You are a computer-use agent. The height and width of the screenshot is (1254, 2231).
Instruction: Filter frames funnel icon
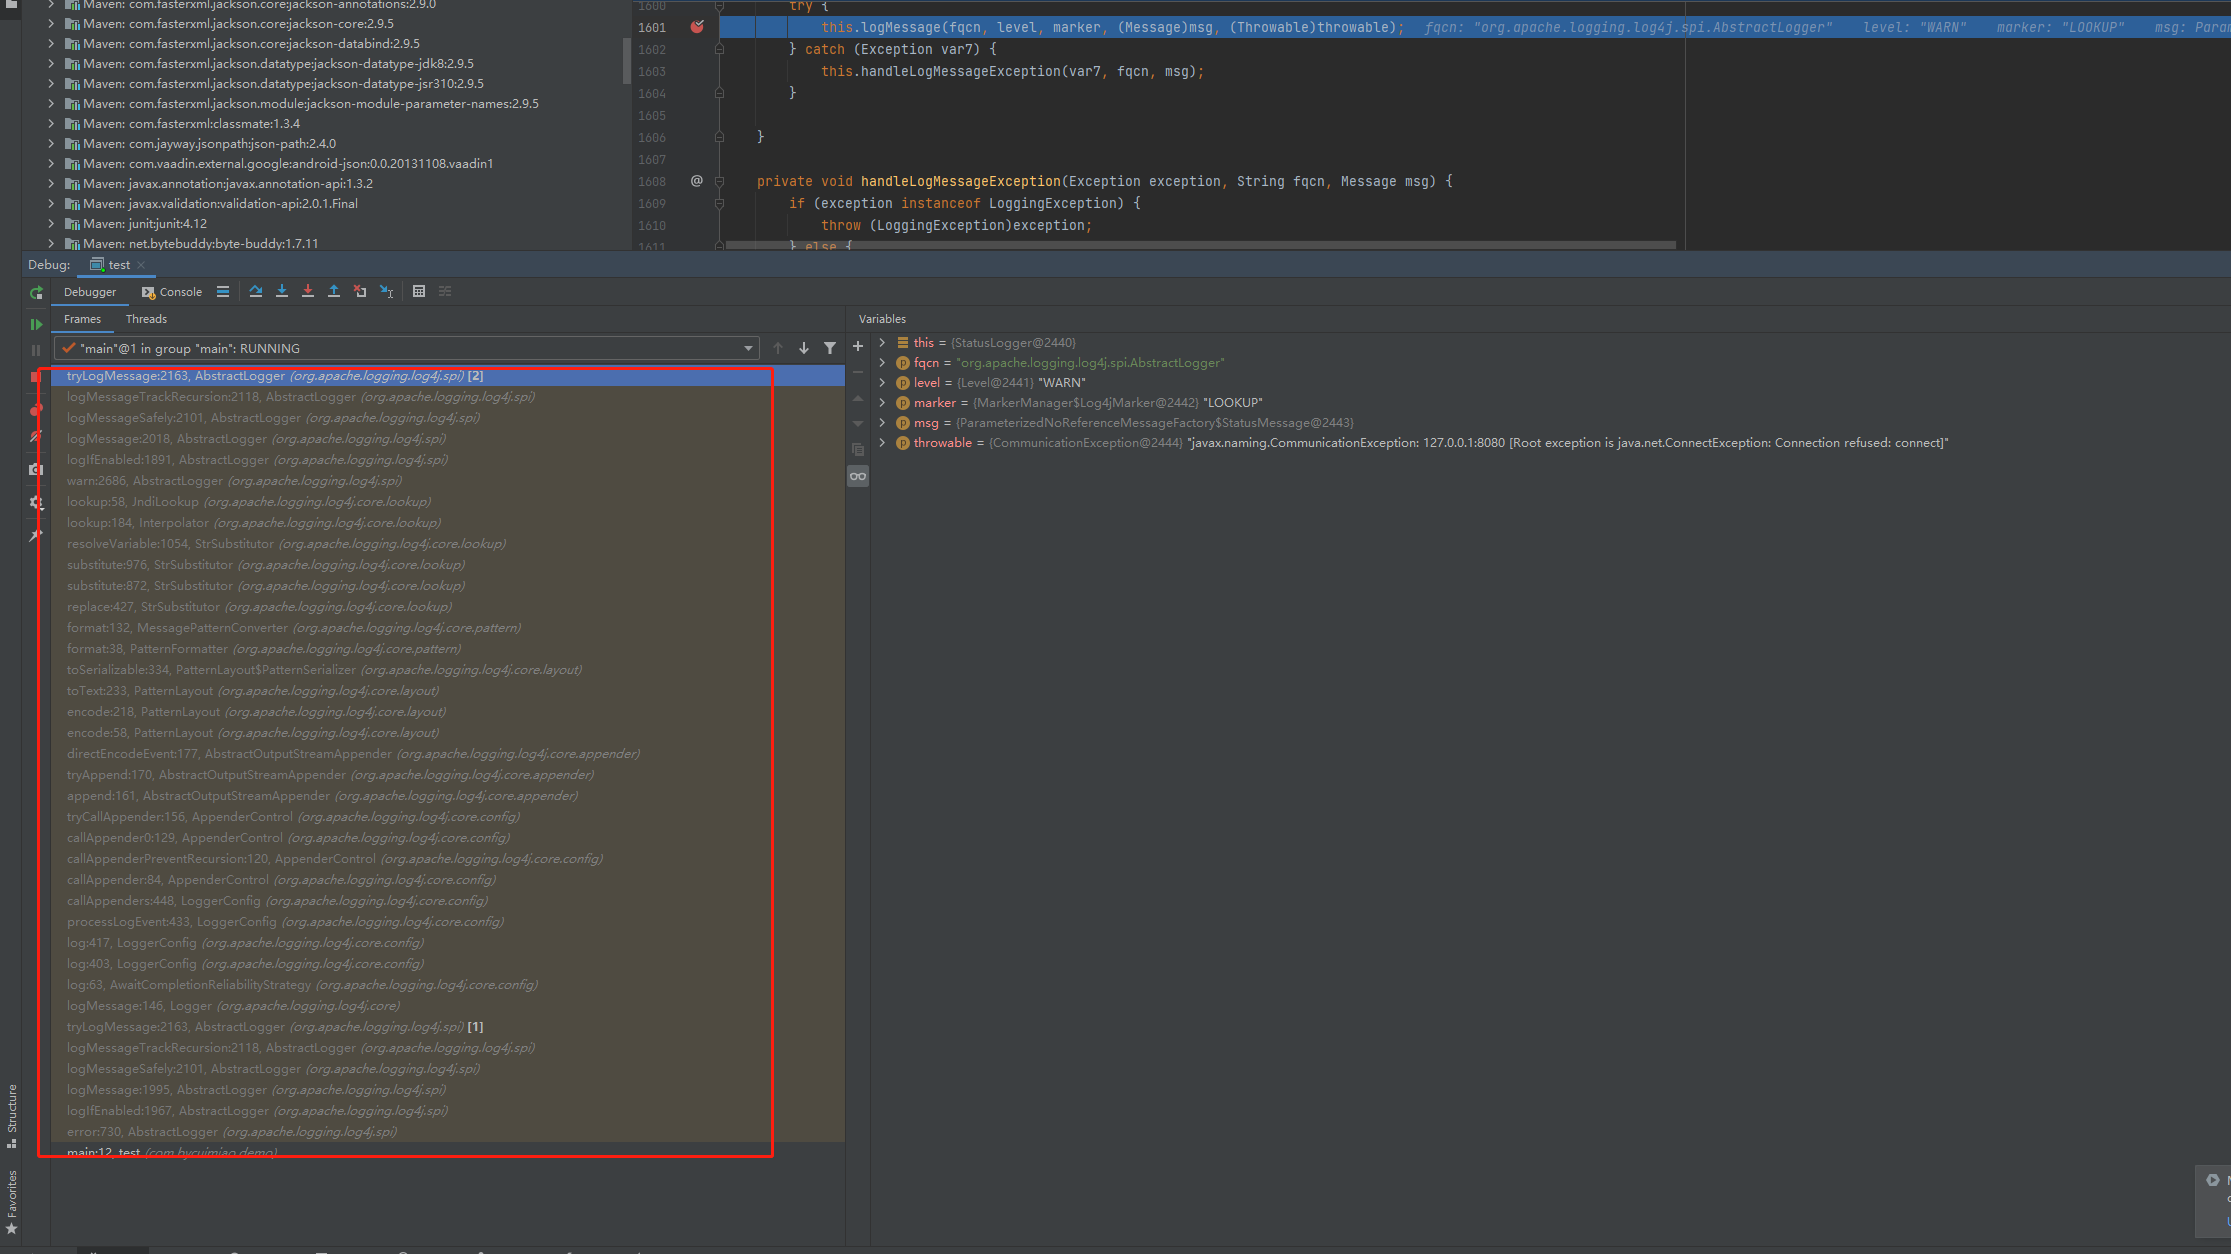point(830,348)
